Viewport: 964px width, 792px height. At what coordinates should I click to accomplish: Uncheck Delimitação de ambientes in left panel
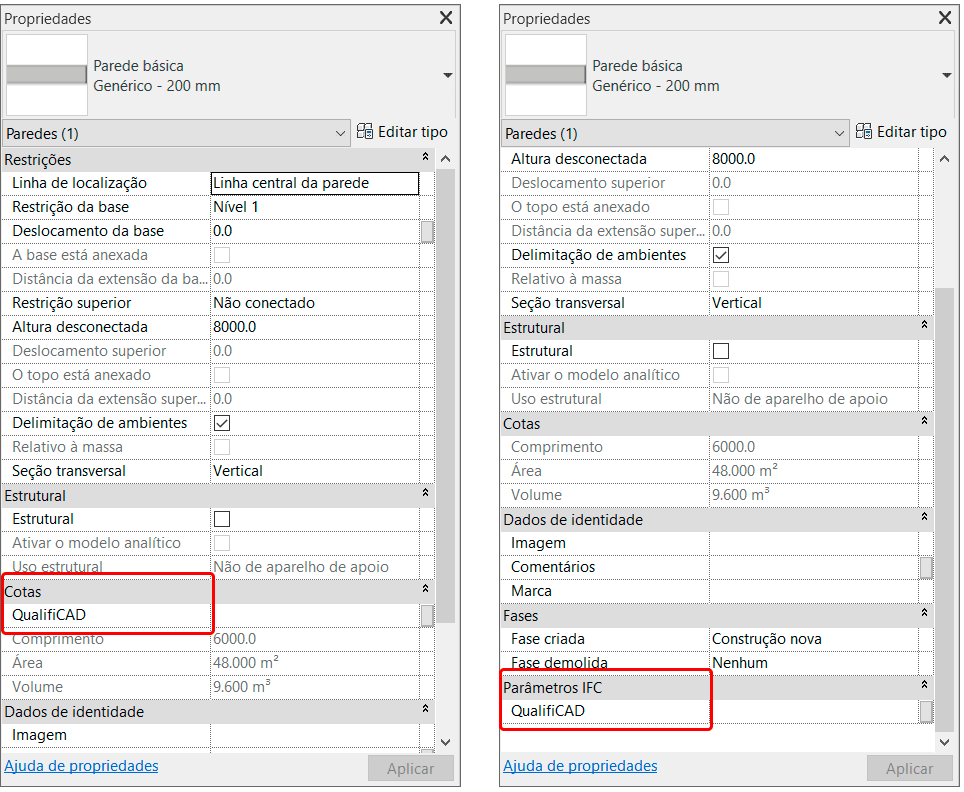(222, 423)
